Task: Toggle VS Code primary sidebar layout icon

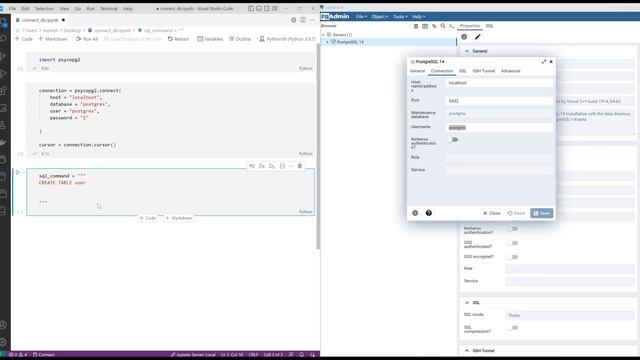Action: (x=251, y=8)
